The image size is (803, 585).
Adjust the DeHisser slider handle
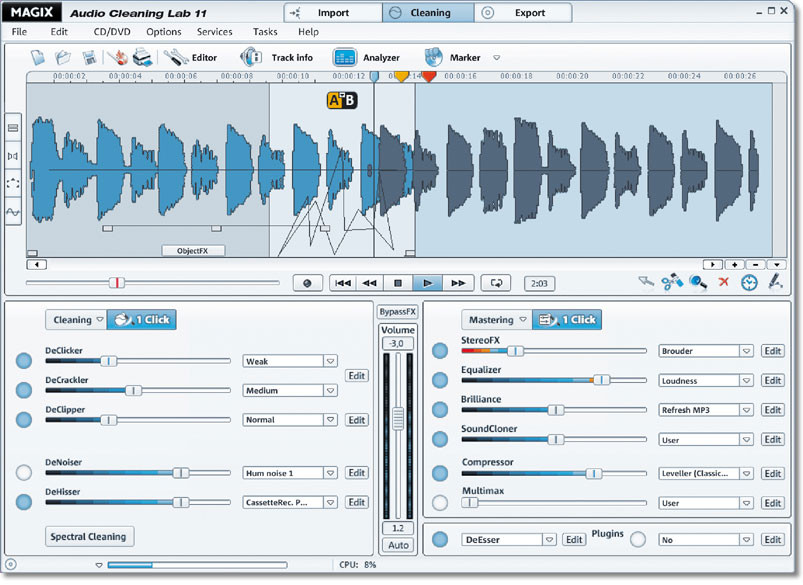(180, 503)
